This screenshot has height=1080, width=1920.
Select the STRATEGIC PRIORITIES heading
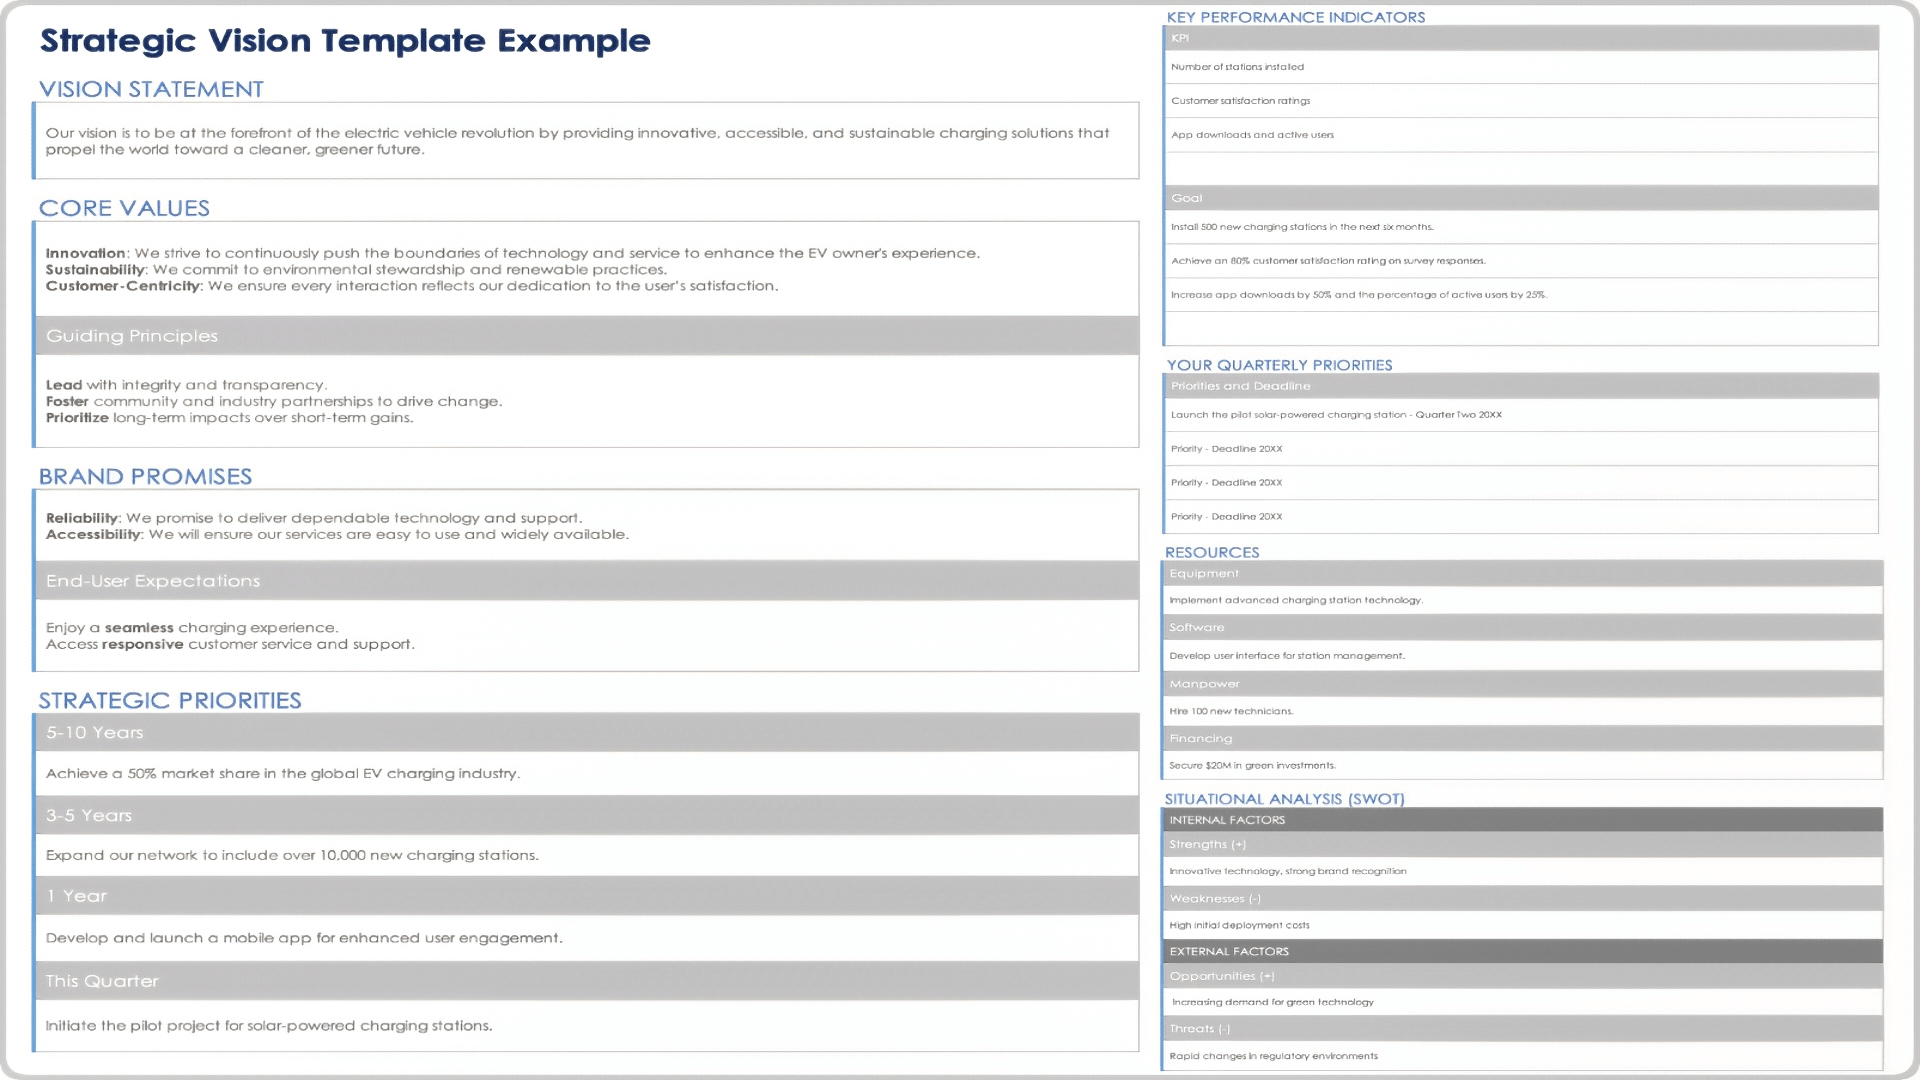coord(170,701)
